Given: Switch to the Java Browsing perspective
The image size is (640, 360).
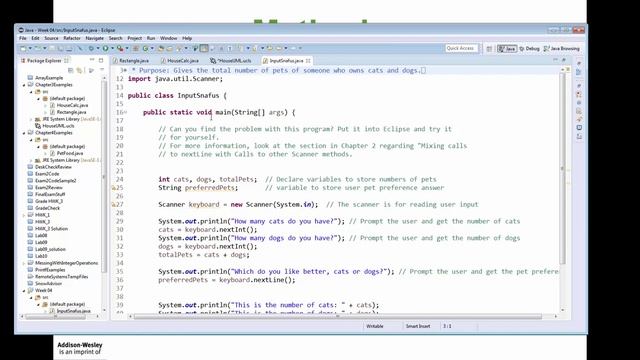Looking at the screenshot, I should tap(562, 49).
